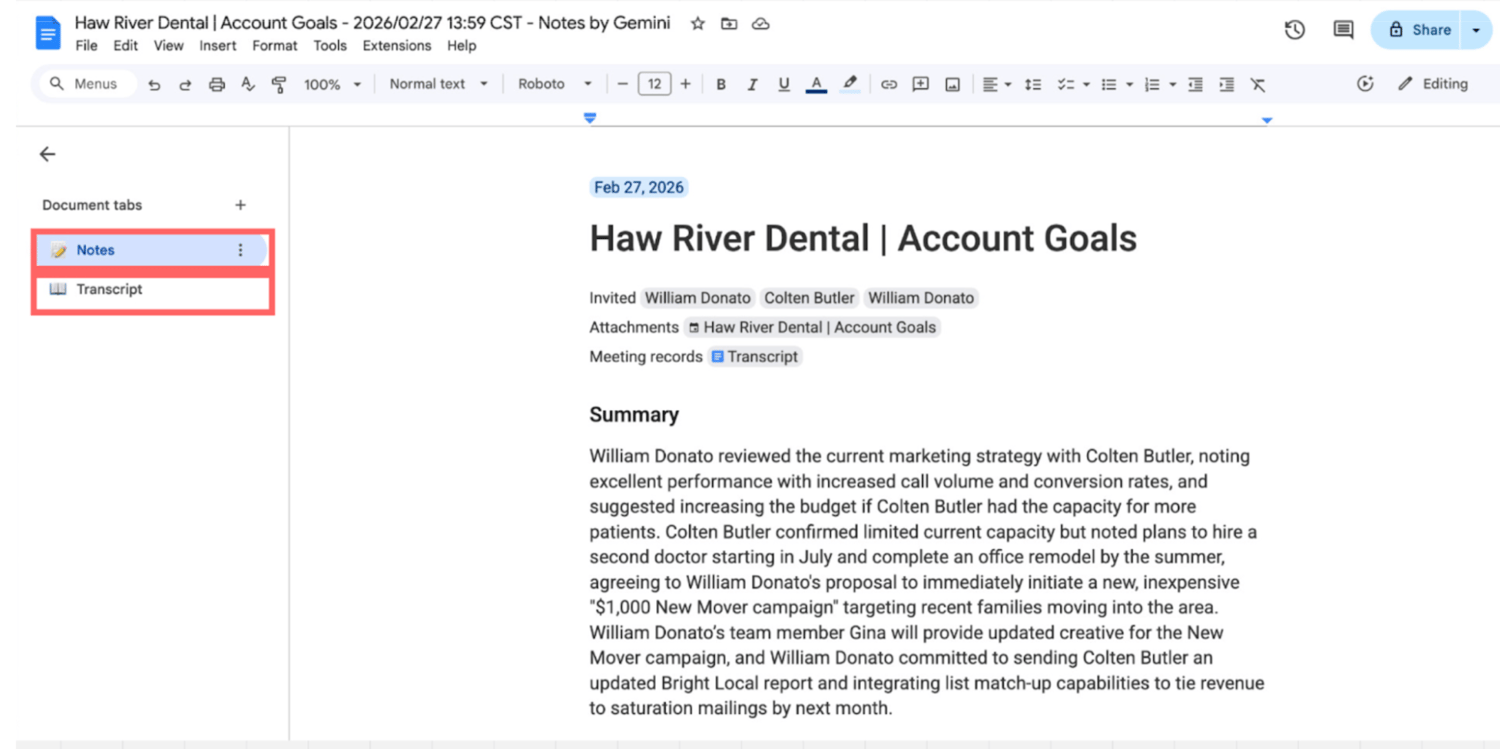
Task: Open the Help menu
Action: click(x=462, y=46)
